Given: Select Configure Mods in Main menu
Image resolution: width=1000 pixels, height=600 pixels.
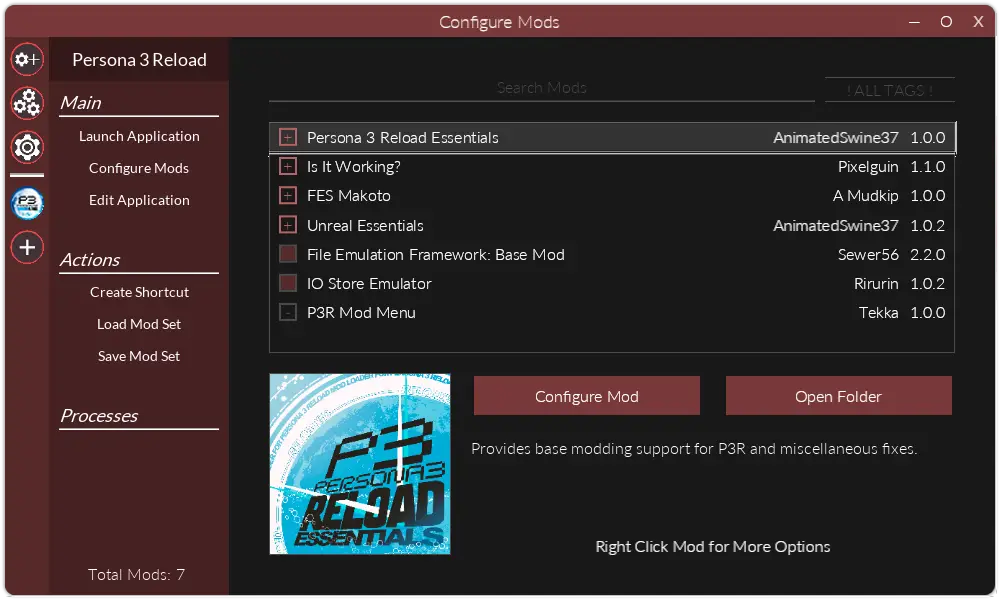Looking at the screenshot, I should click(139, 168).
